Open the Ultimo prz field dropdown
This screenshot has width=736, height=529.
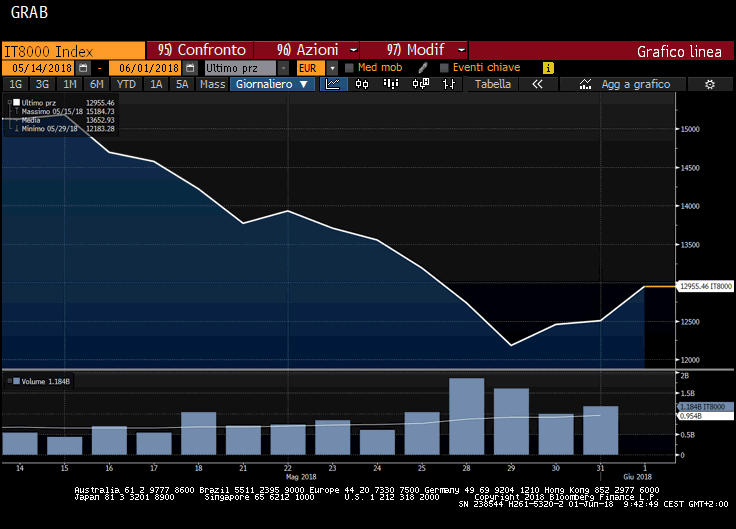point(284,68)
